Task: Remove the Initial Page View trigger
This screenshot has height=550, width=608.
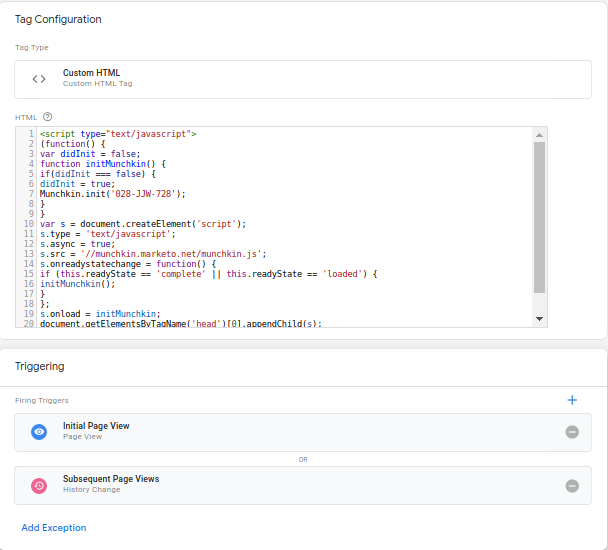Action: click(572, 432)
